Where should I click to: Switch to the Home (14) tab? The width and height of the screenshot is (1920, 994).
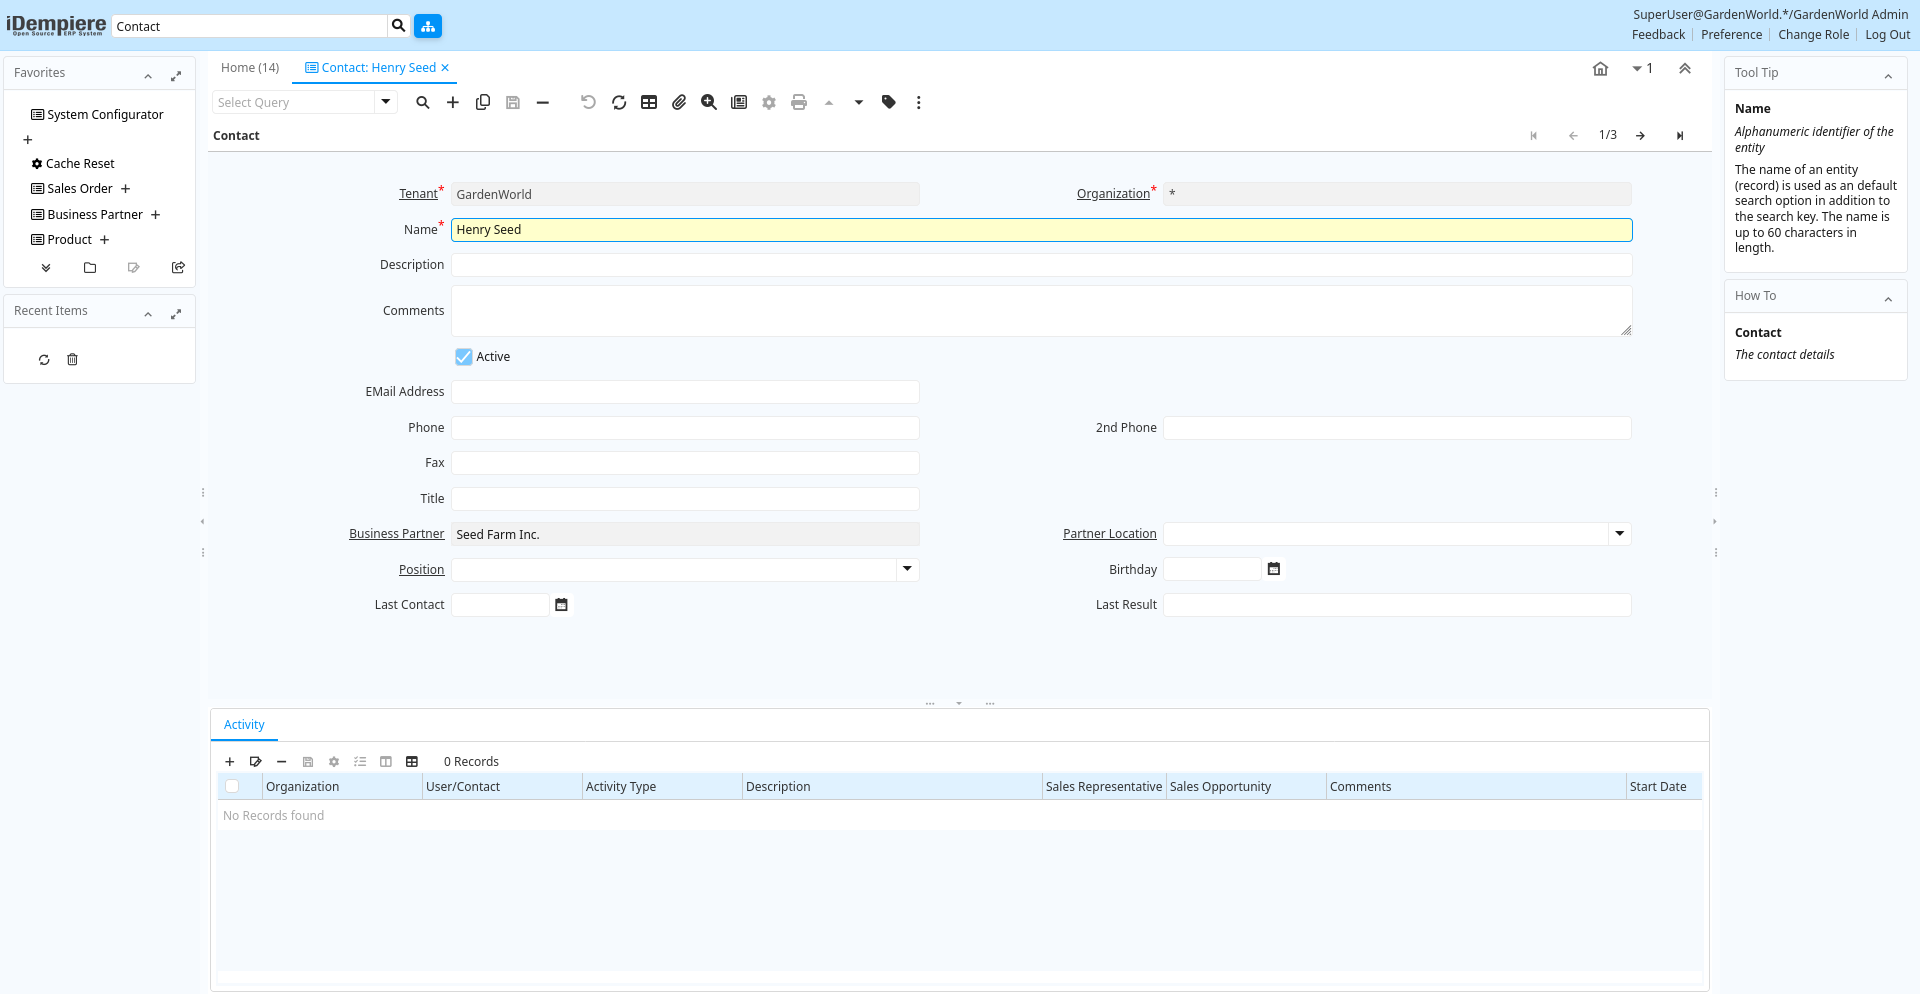click(x=250, y=68)
